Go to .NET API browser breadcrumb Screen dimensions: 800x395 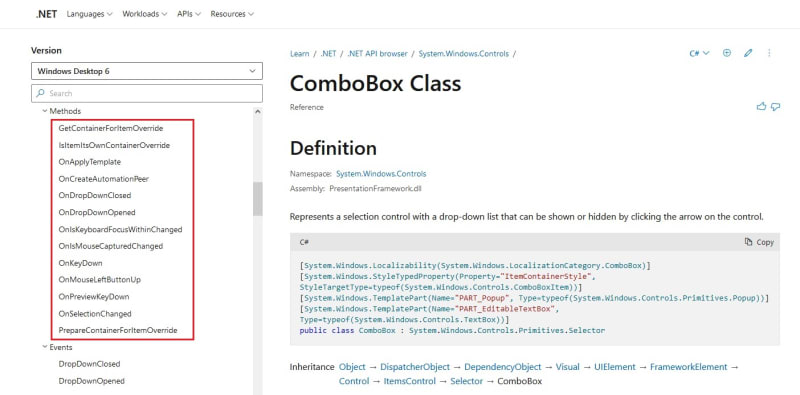[x=378, y=54]
